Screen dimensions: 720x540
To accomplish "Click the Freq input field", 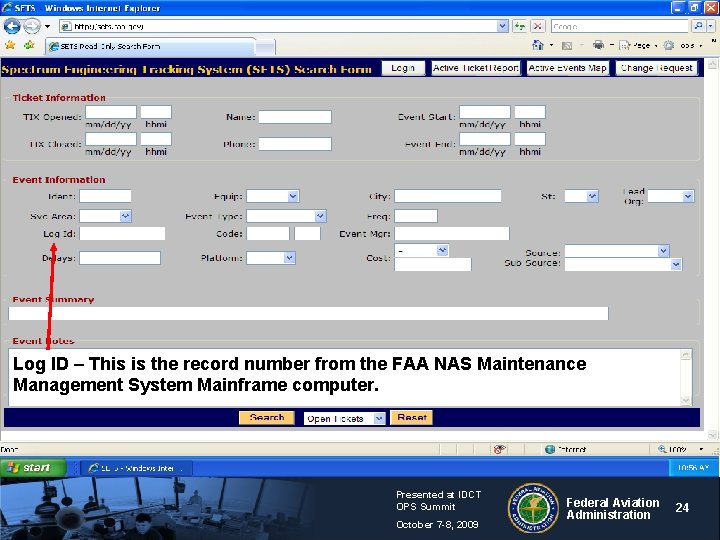I will [x=416, y=216].
